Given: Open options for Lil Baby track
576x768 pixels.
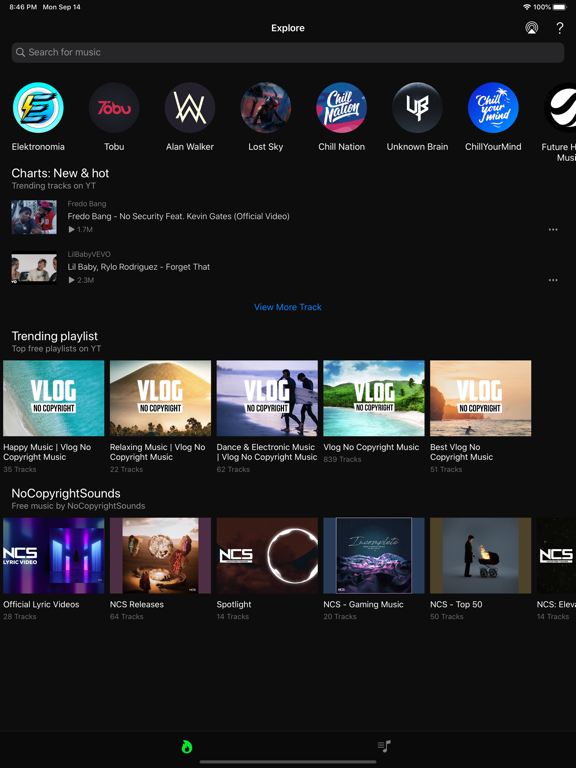Looking at the screenshot, I should coord(553,280).
